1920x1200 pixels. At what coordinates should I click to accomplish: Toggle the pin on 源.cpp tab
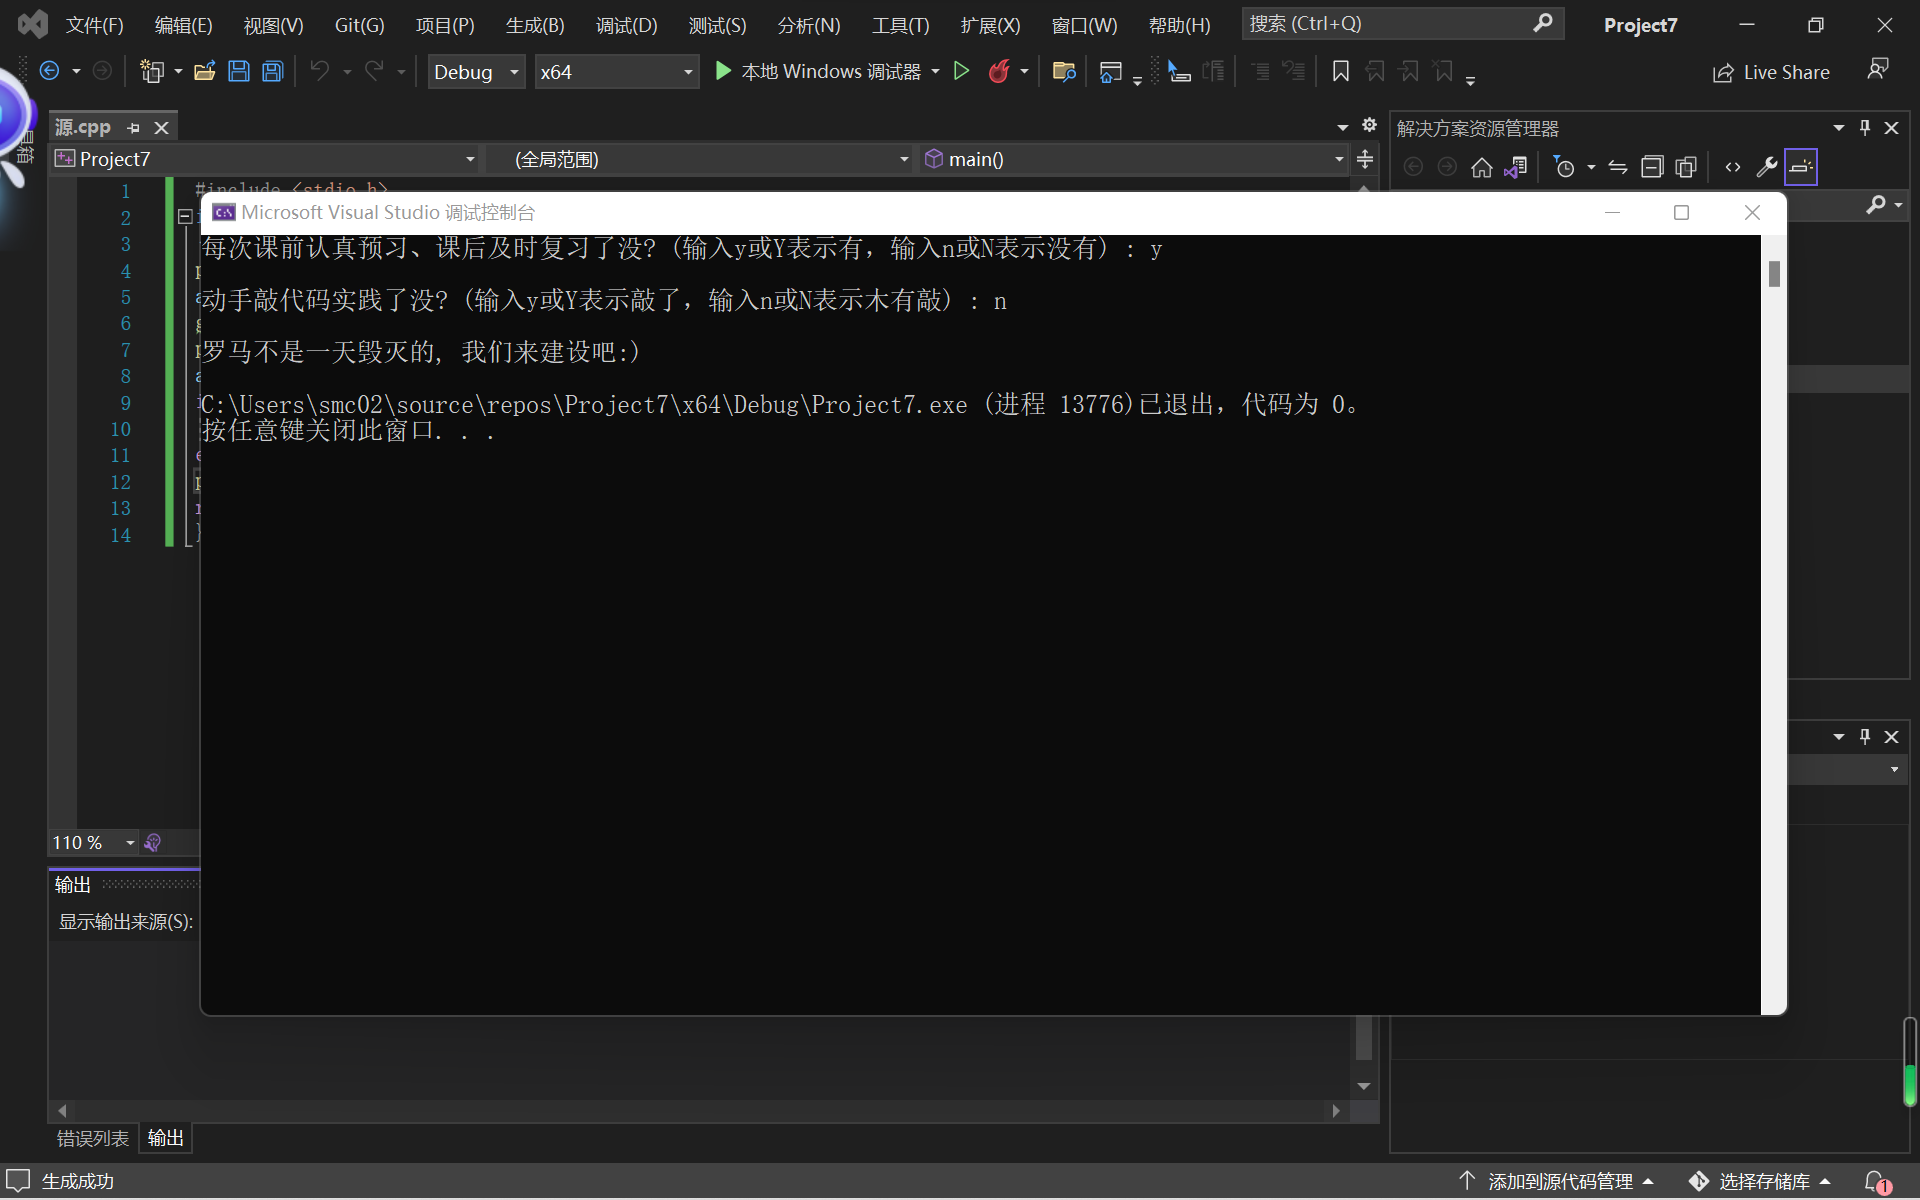point(134,128)
